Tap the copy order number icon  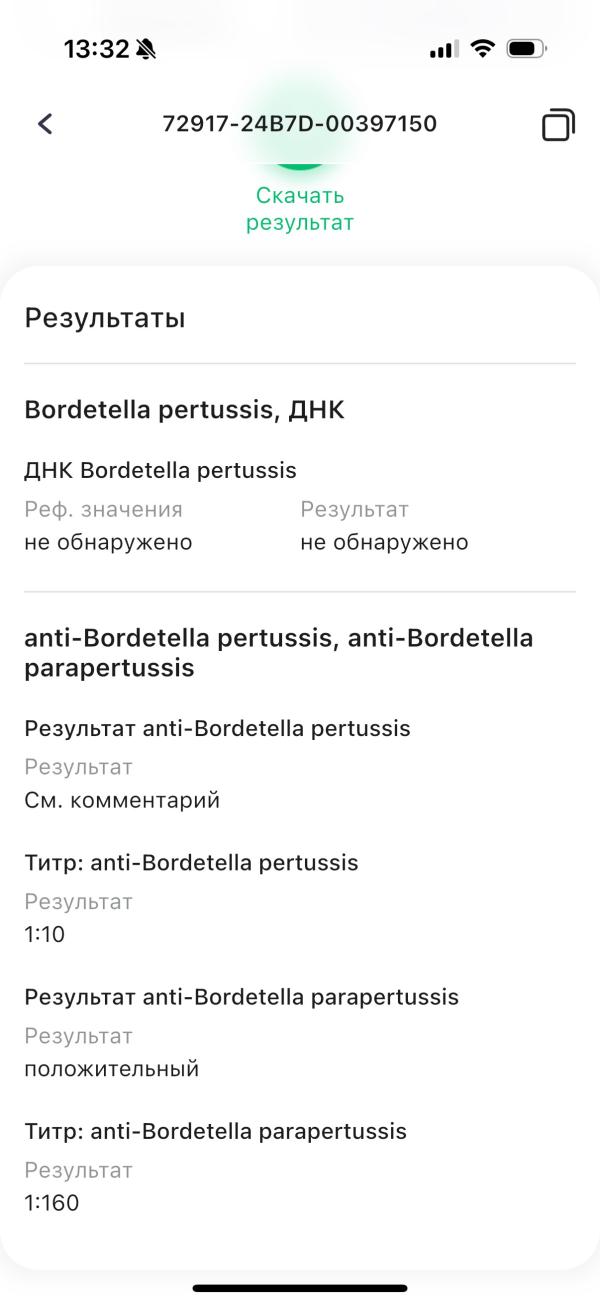(x=558, y=125)
